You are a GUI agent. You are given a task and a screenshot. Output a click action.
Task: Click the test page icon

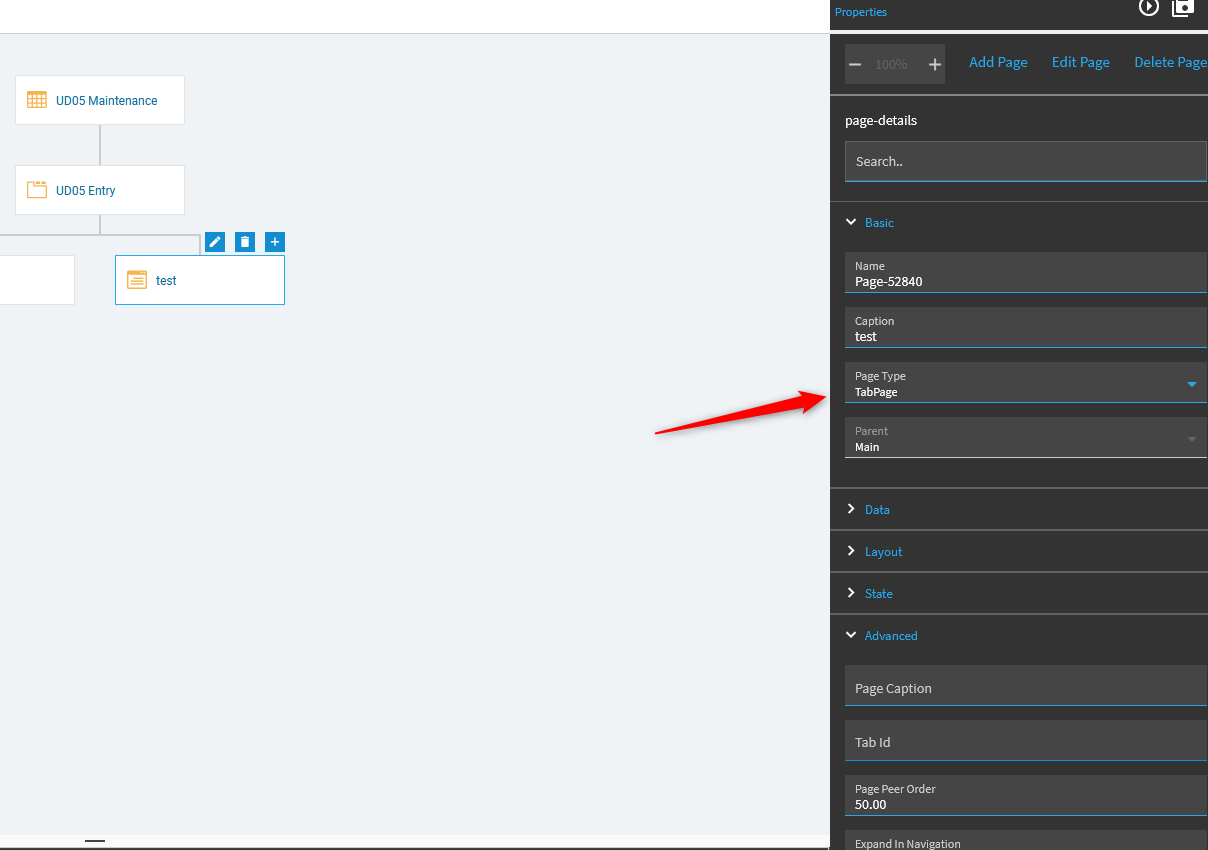[137, 280]
